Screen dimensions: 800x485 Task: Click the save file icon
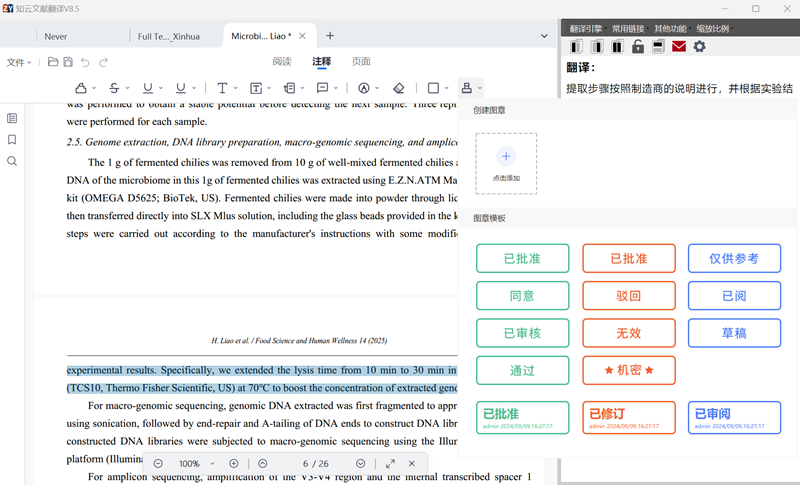click(x=68, y=62)
